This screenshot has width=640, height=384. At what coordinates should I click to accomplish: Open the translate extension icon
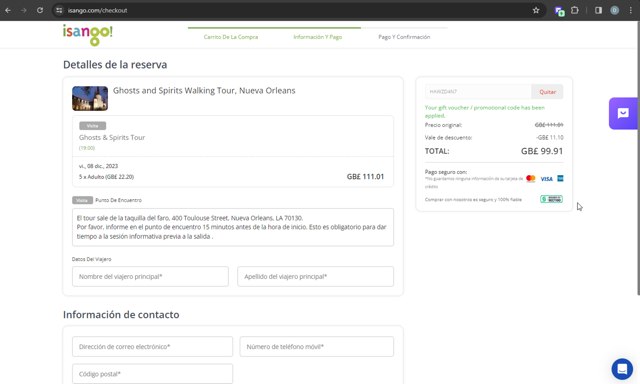click(560, 11)
